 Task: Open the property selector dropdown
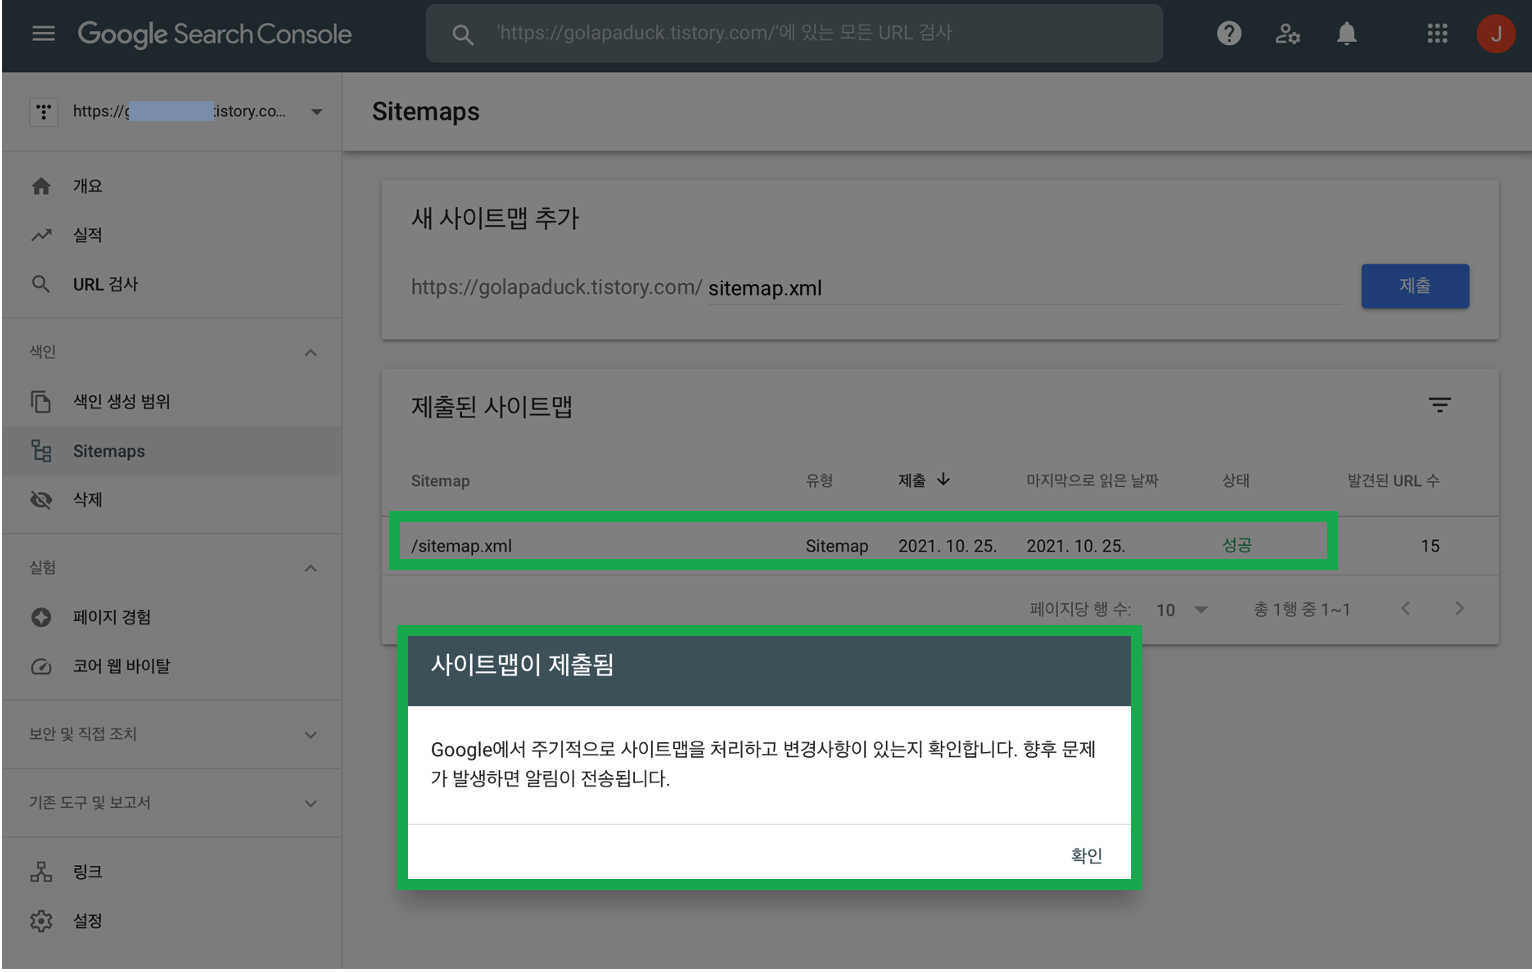[317, 112]
